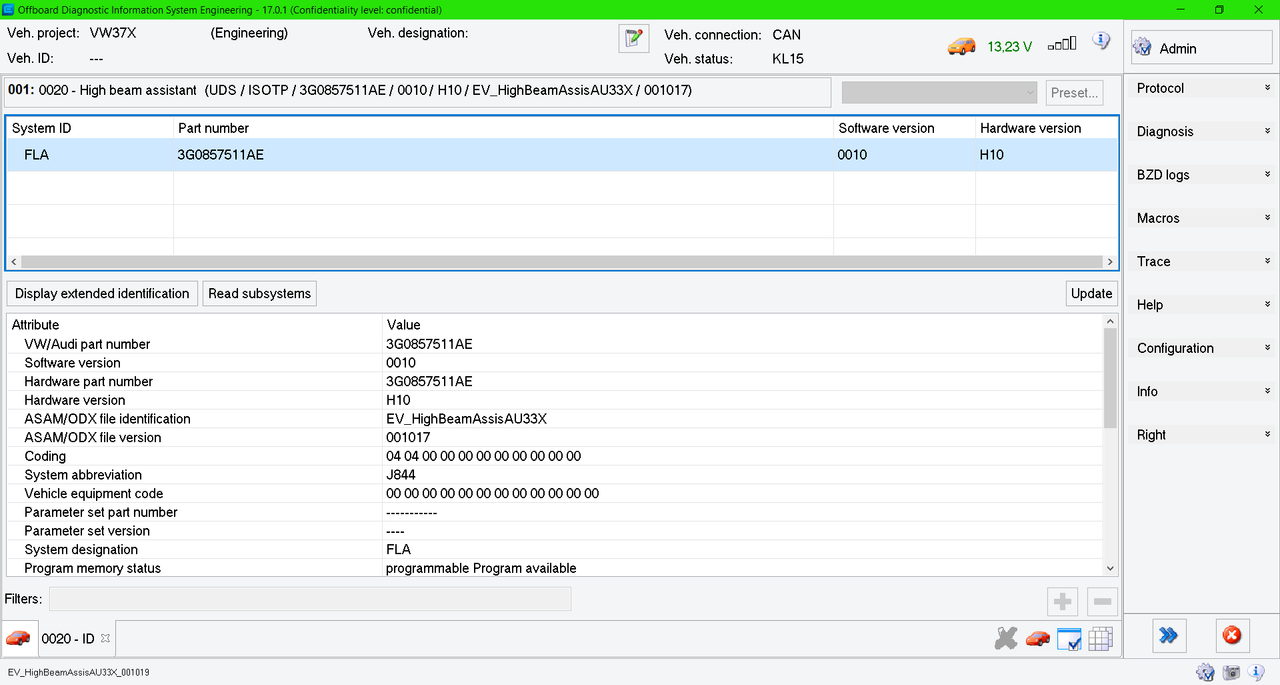Click the Update button
Image resolution: width=1280 pixels, height=685 pixels.
(1091, 293)
